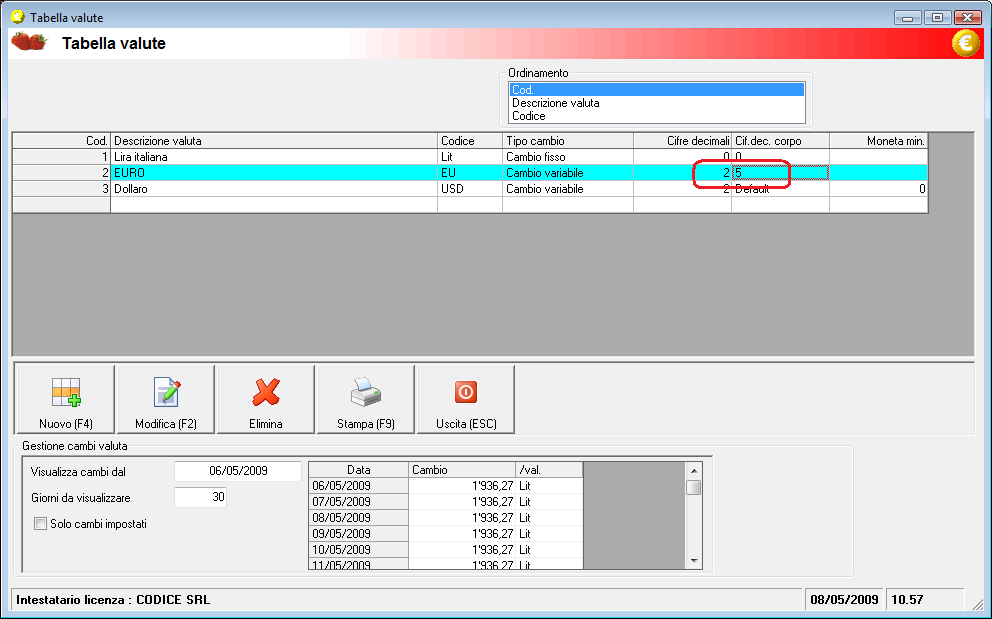Click the strawberry logo beside Tabella valute

pos(30,41)
